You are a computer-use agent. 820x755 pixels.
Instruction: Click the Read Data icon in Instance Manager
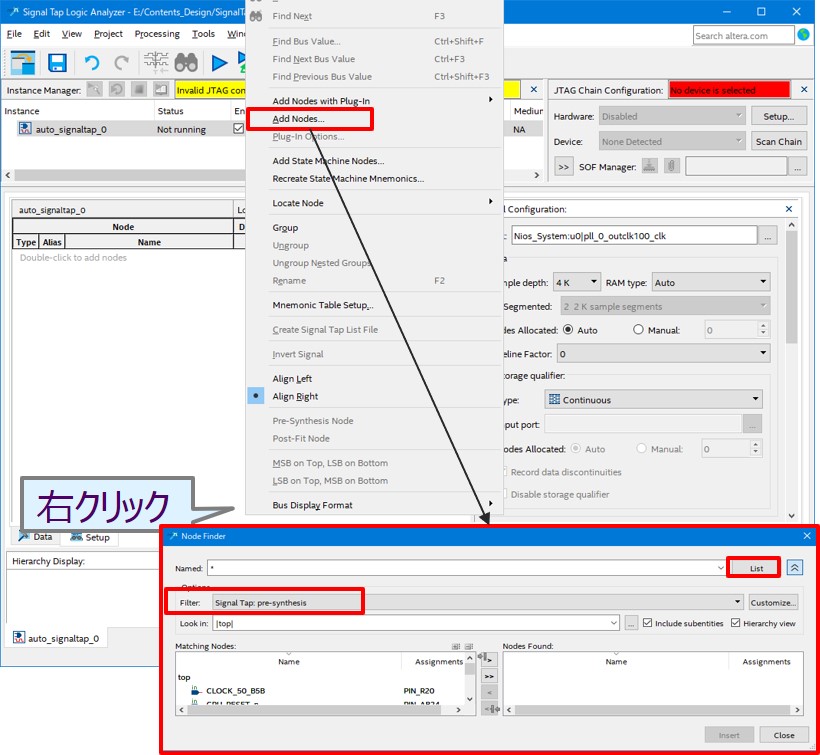click(x=161, y=90)
